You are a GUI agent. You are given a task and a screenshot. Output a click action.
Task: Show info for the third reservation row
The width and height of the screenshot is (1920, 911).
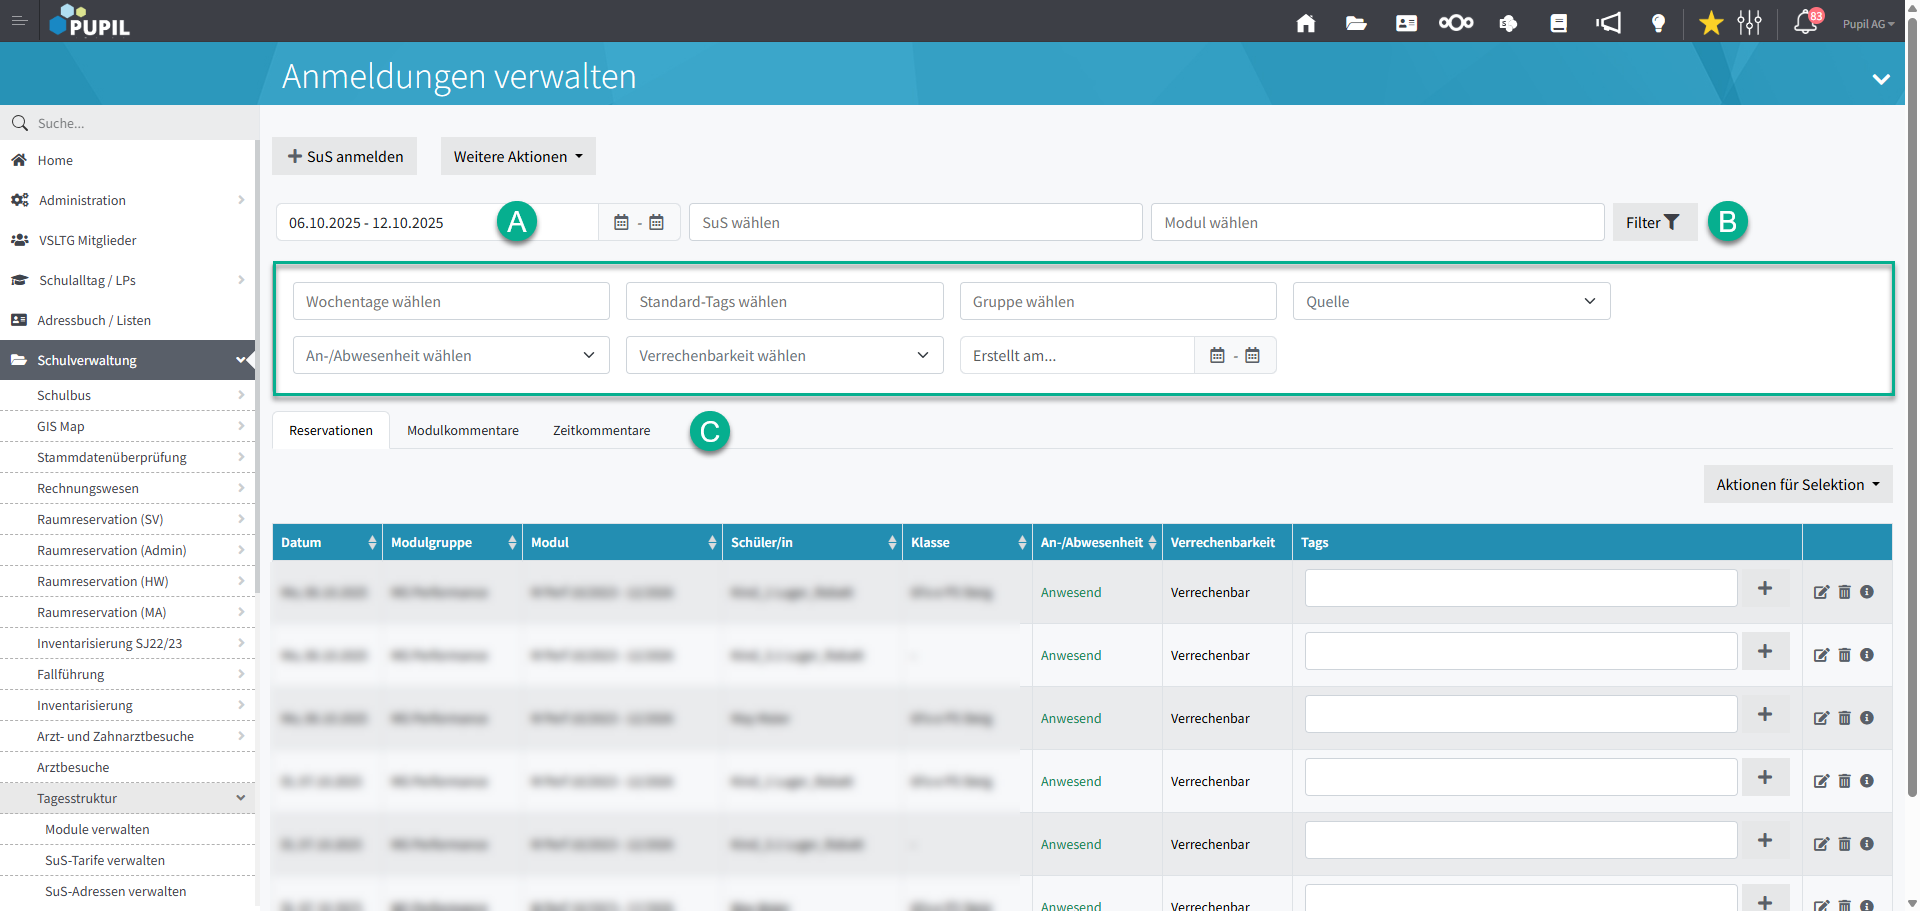pos(1867,718)
